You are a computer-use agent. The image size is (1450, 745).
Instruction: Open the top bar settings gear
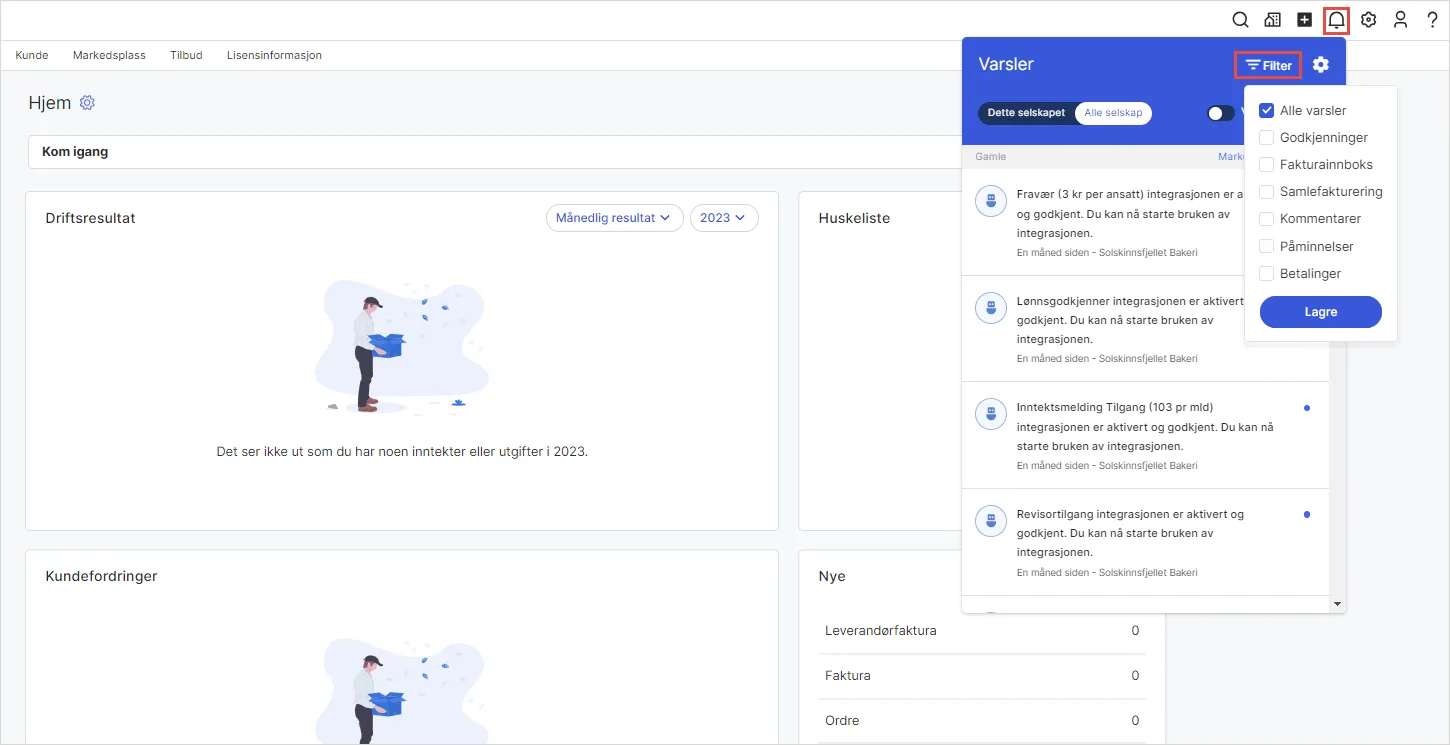tap(1369, 19)
